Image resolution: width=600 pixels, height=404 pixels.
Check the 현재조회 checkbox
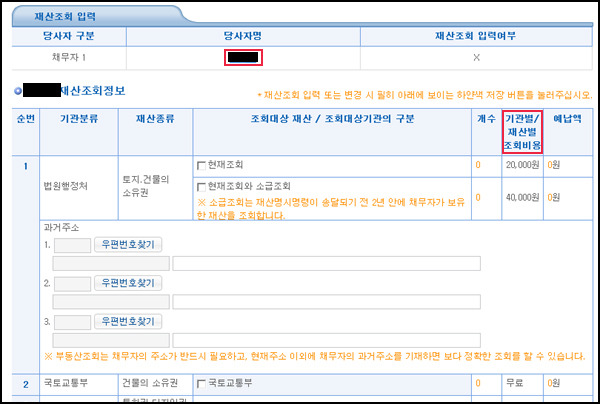coord(201,166)
